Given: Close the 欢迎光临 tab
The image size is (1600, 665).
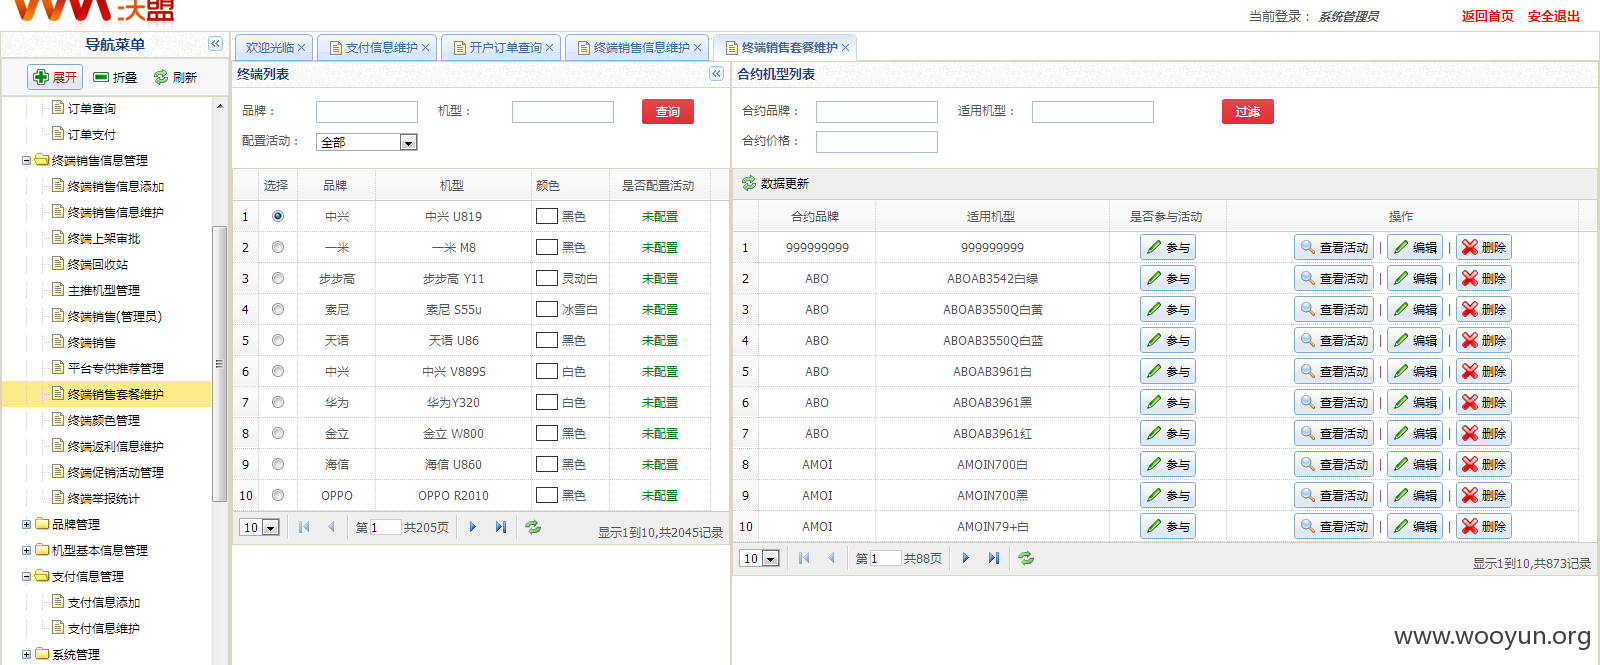Looking at the screenshot, I should click(x=301, y=48).
